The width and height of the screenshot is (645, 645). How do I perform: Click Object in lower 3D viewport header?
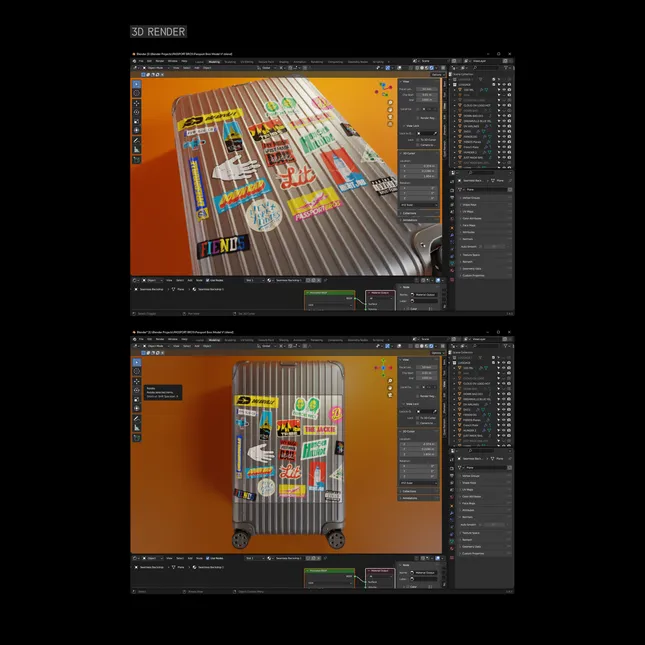pos(207,346)
